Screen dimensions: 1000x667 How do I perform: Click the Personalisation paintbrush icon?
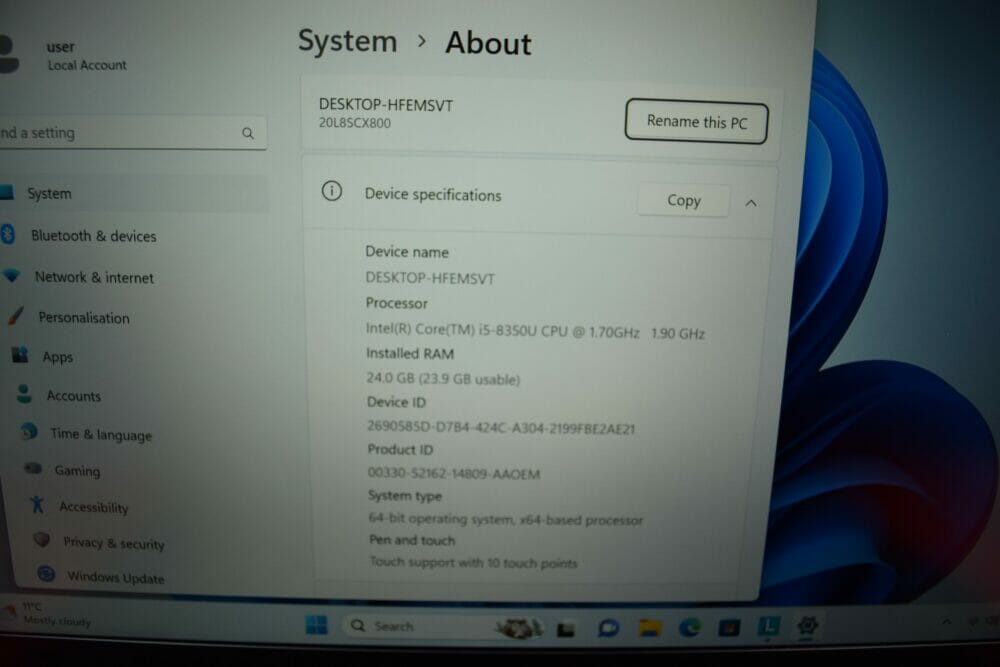tap(15, 315)
